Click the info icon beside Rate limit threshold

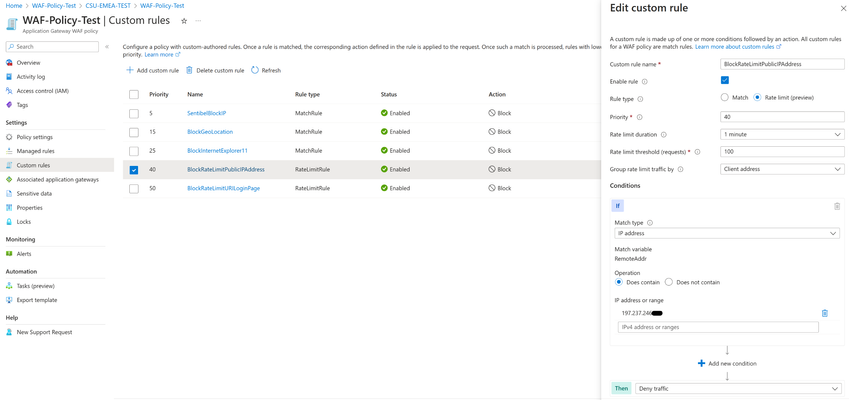pos(697,152)
